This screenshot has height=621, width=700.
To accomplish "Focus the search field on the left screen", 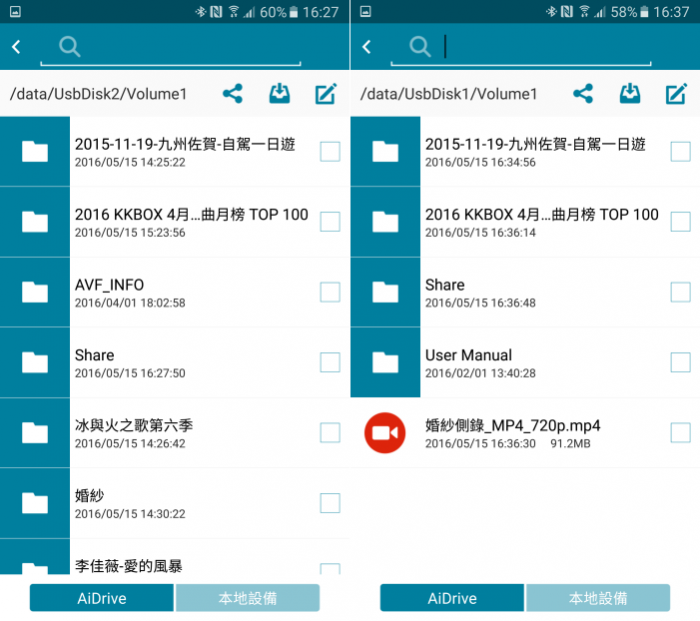I will tap(171, 47).
